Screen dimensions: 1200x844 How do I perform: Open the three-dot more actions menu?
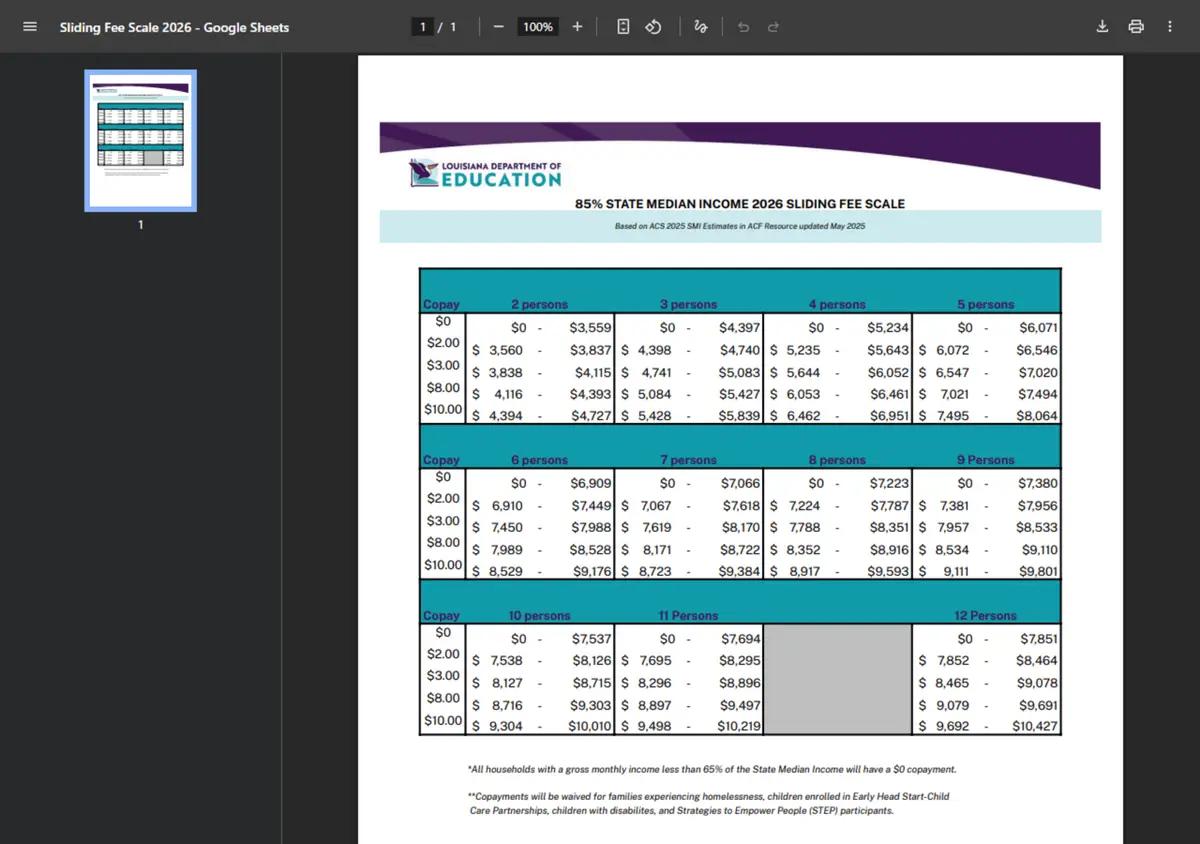[1170, 27]
